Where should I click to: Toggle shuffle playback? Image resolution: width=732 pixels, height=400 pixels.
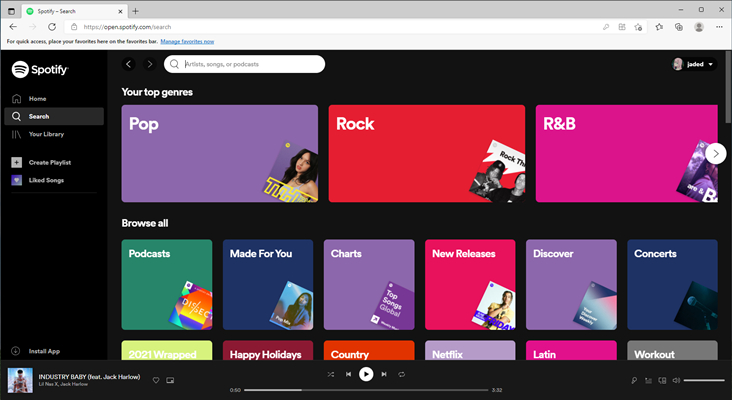point(331,374)
